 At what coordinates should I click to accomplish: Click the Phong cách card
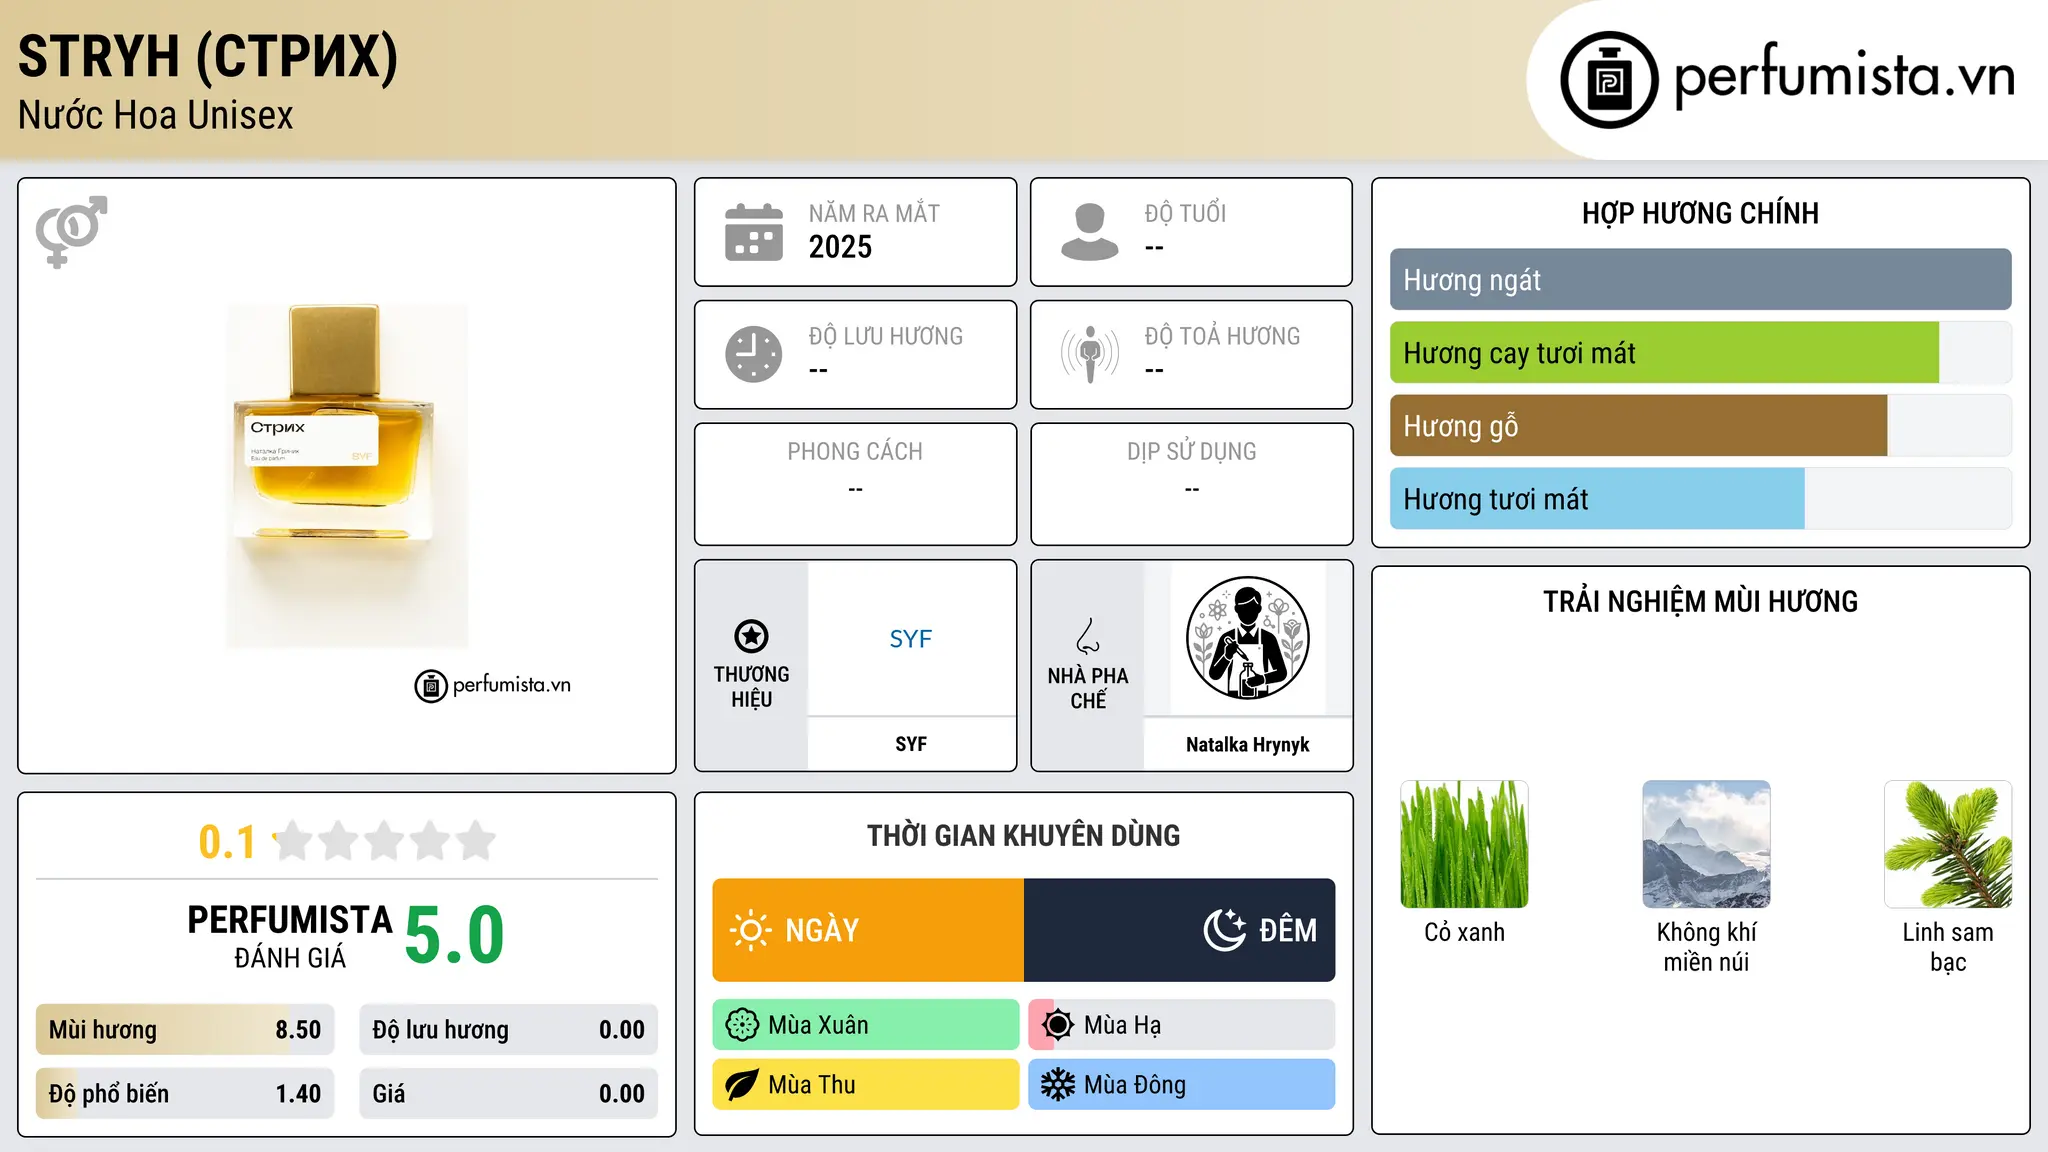[855, 484]
